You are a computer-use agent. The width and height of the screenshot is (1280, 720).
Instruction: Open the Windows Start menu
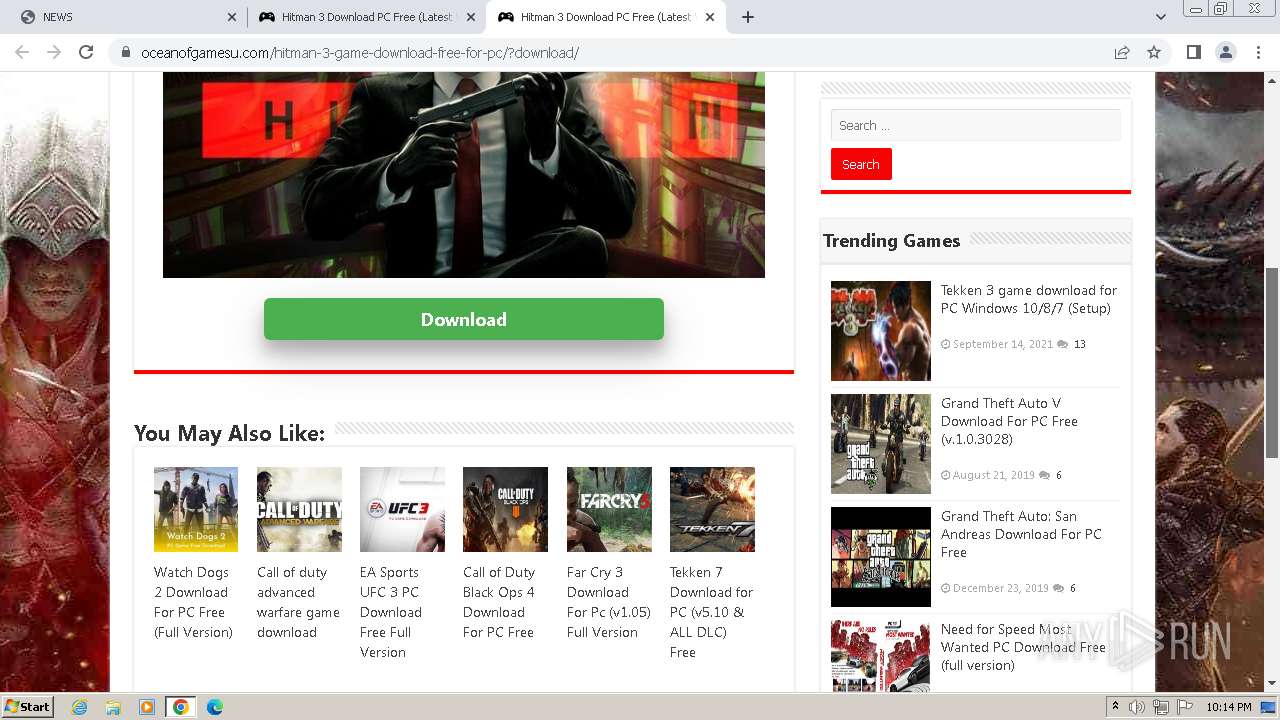(x=28, y=706)
